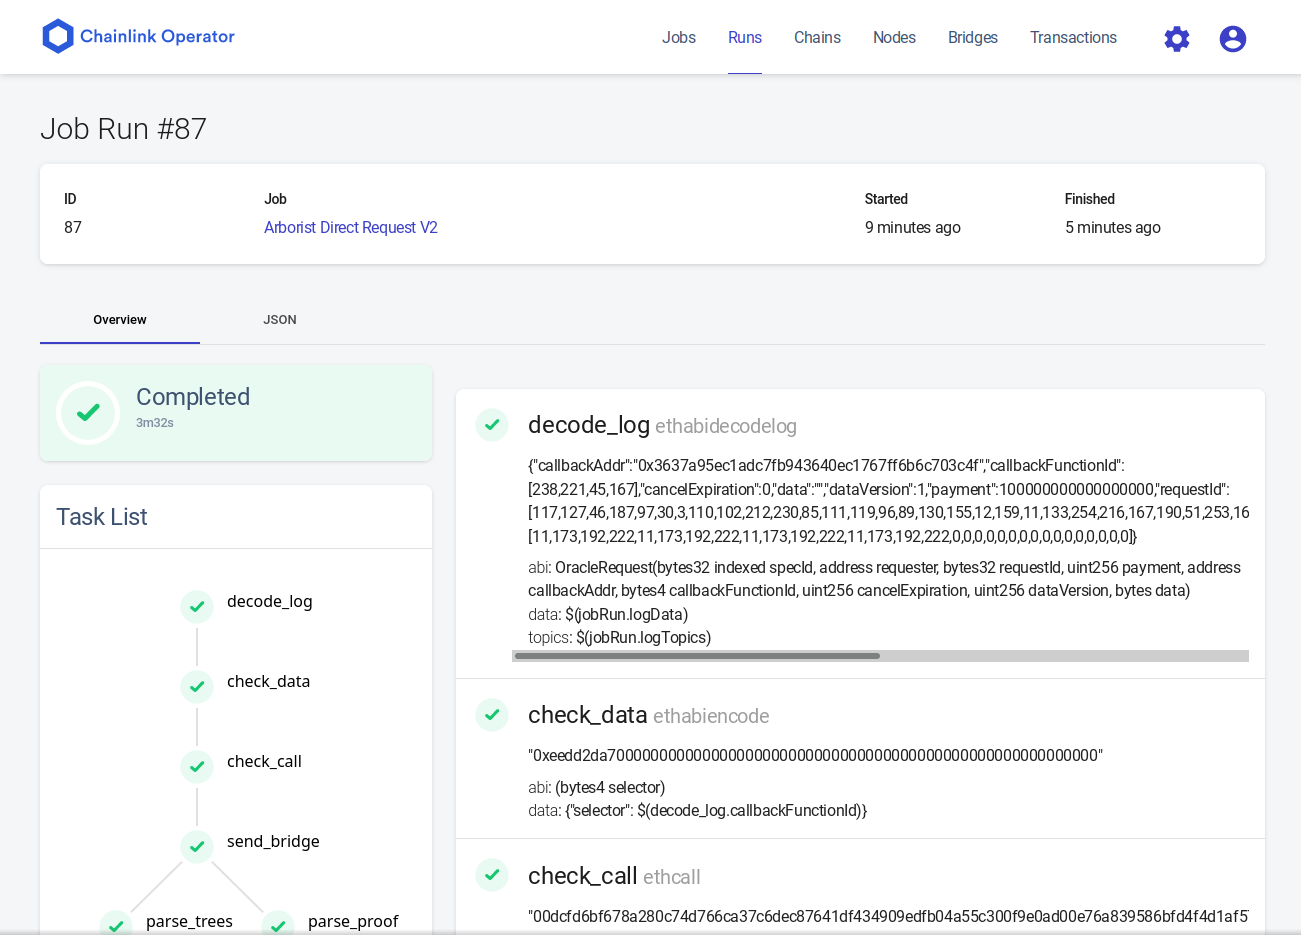Open the Arborist Direct Request V2 job link
Image resolution: width=1301 pixels, height=935 pixels.
351,227
